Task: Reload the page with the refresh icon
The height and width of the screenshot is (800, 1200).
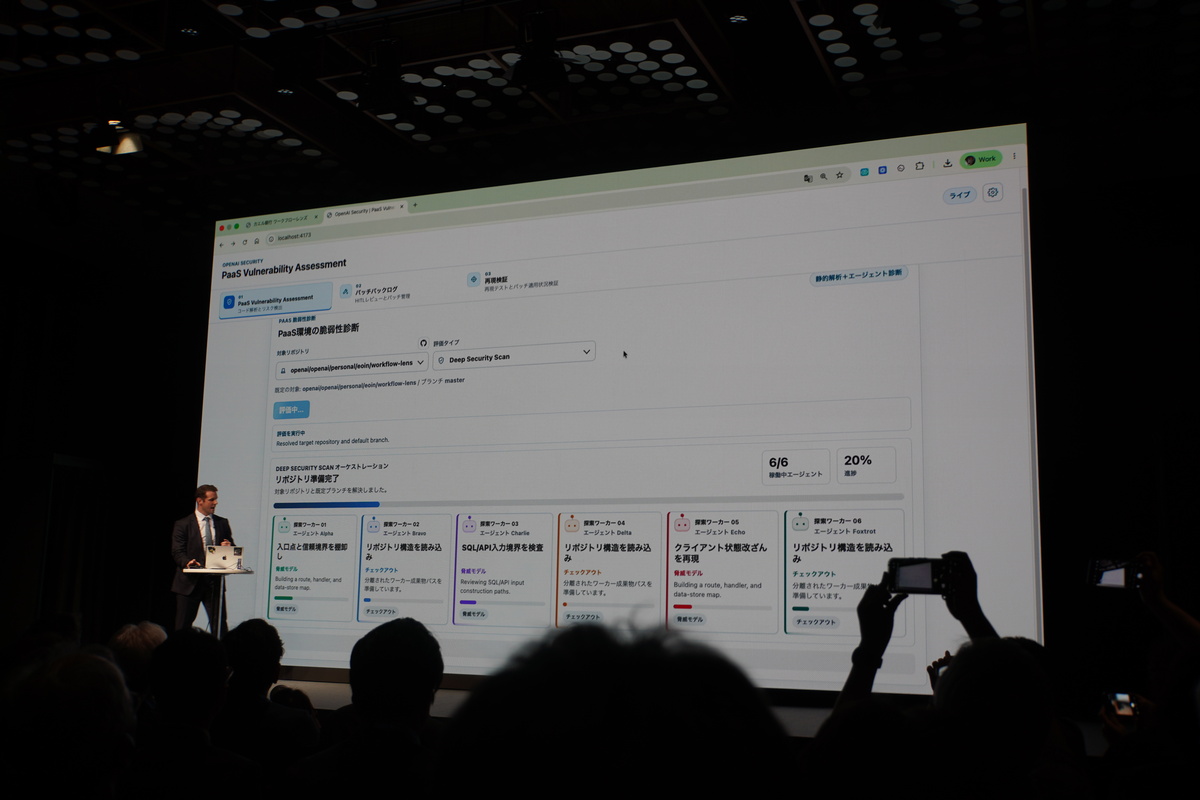Action: click(244, 241)
